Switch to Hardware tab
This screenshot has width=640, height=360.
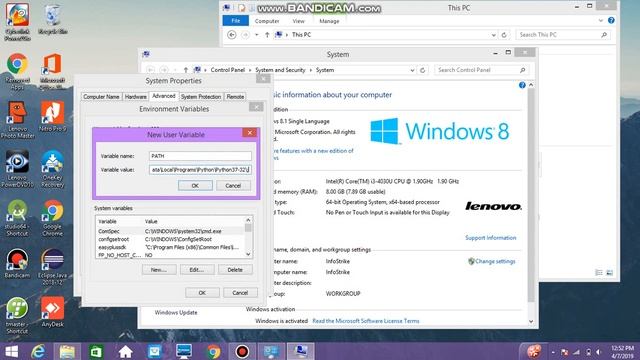136,97
